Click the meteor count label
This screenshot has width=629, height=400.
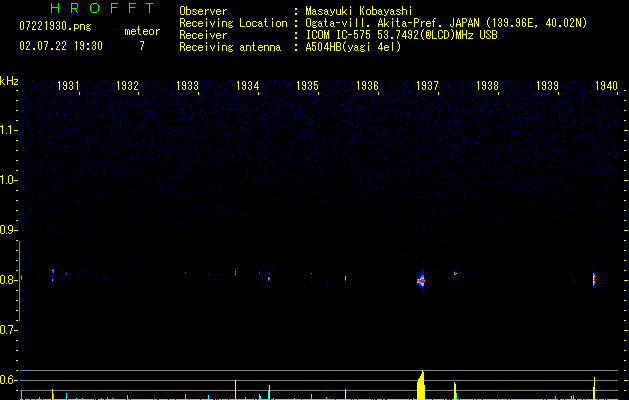tap(142, 31)
